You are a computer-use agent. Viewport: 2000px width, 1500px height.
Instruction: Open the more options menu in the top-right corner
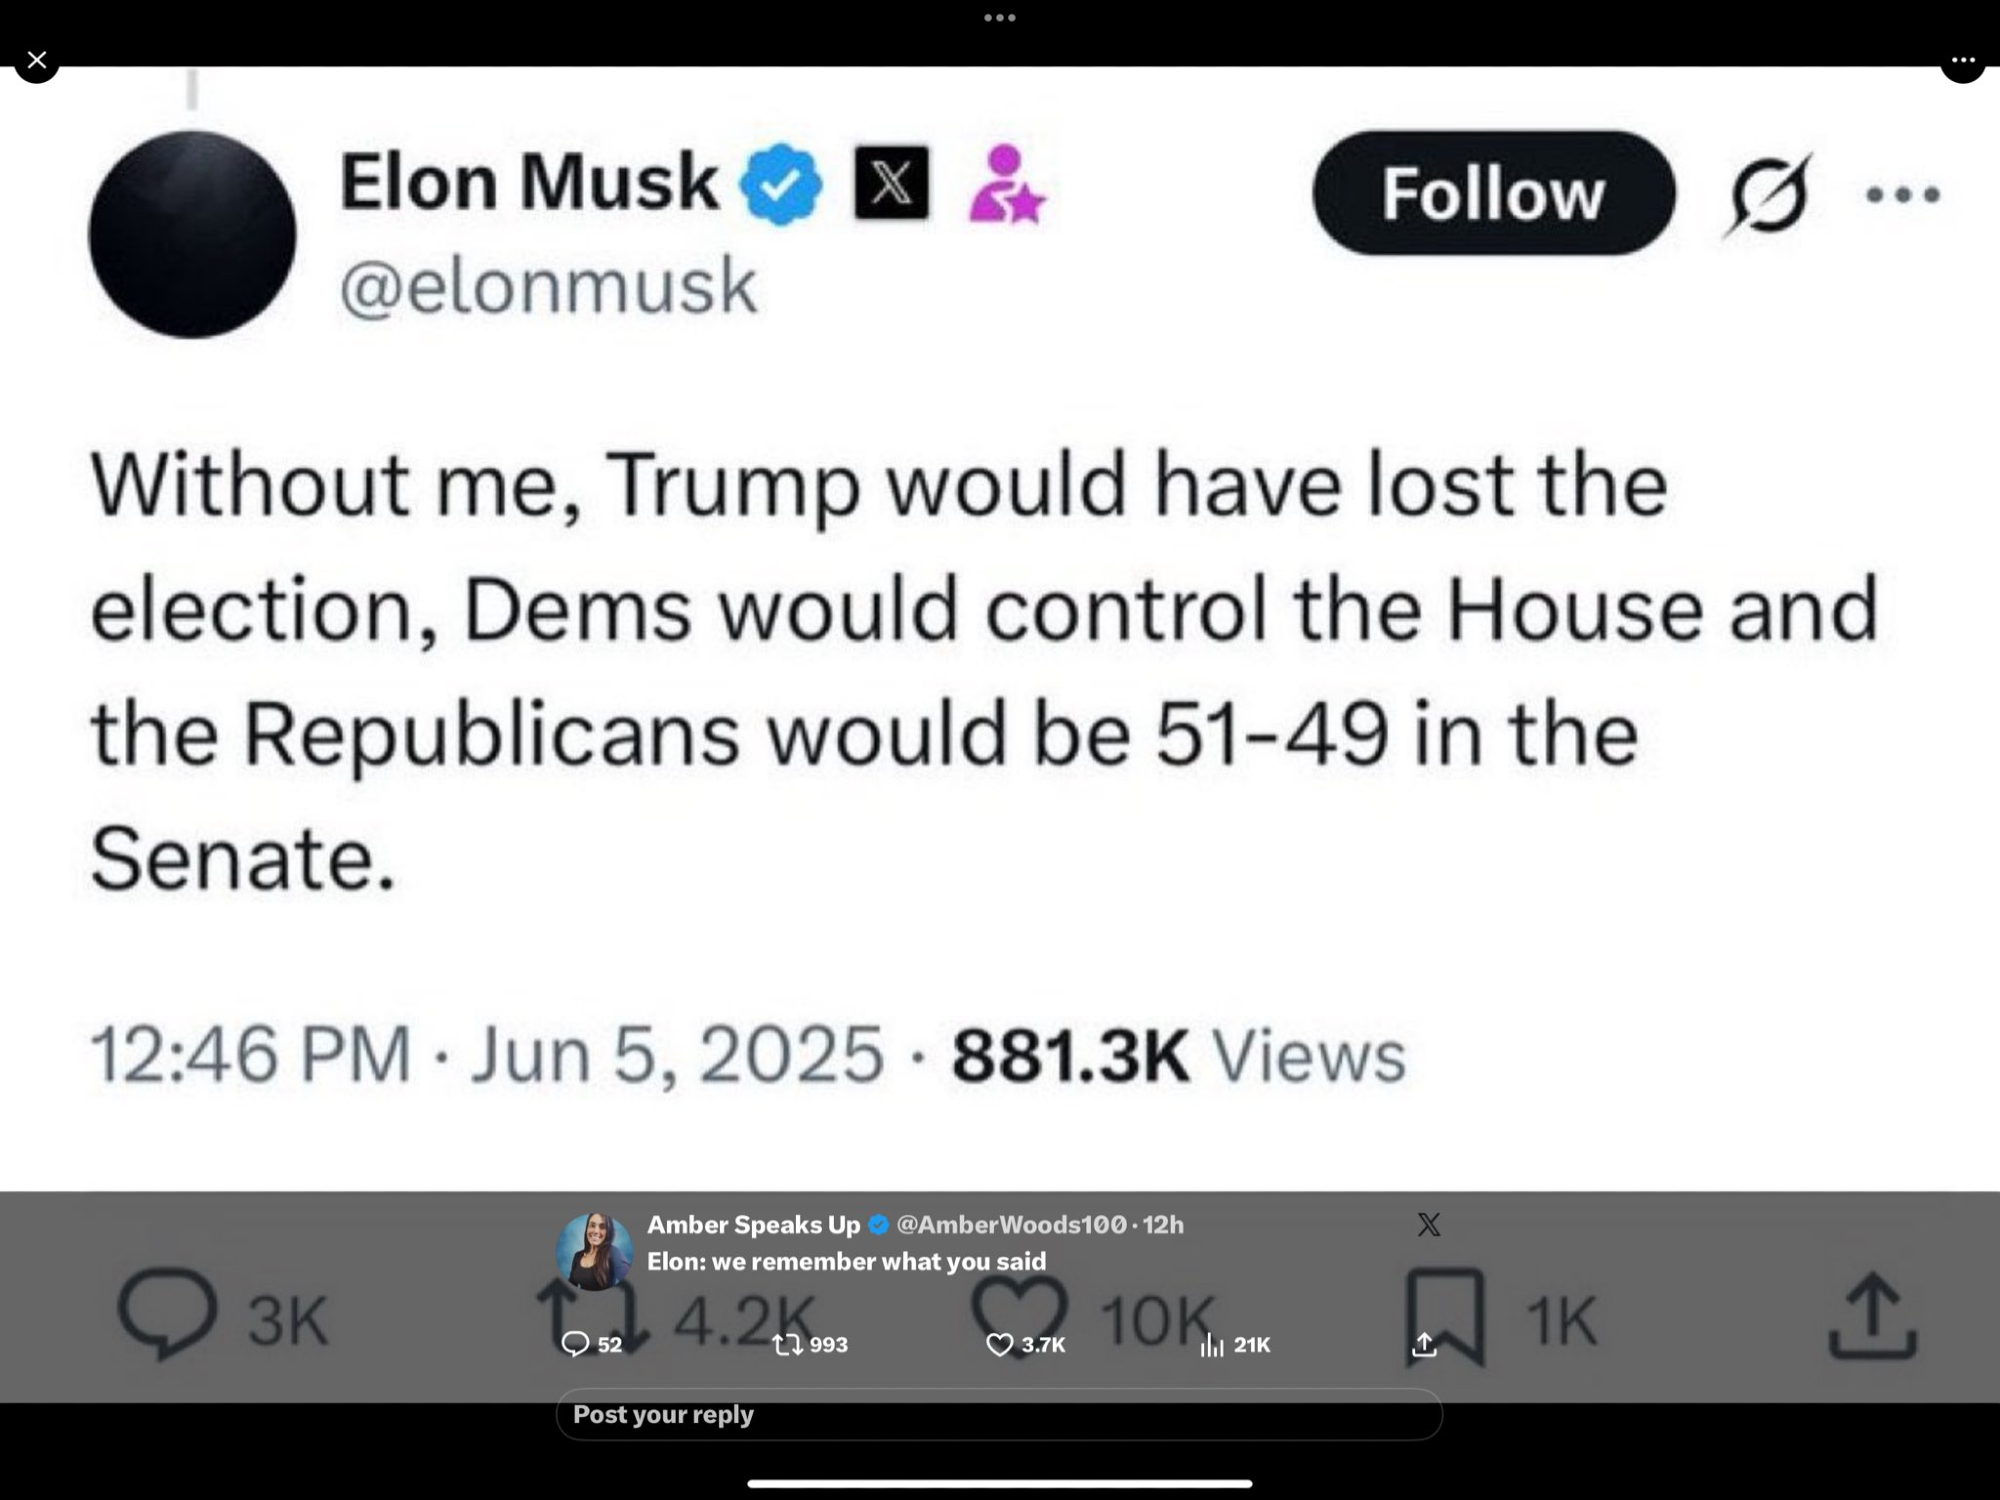(x=1962, y=60)
